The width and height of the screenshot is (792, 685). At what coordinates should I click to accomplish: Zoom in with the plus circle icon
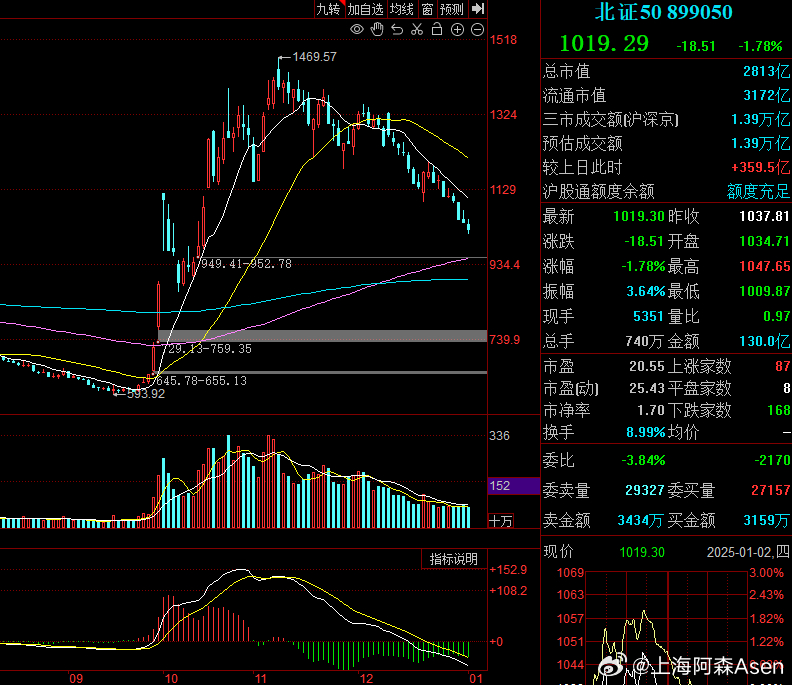[457, 29]
